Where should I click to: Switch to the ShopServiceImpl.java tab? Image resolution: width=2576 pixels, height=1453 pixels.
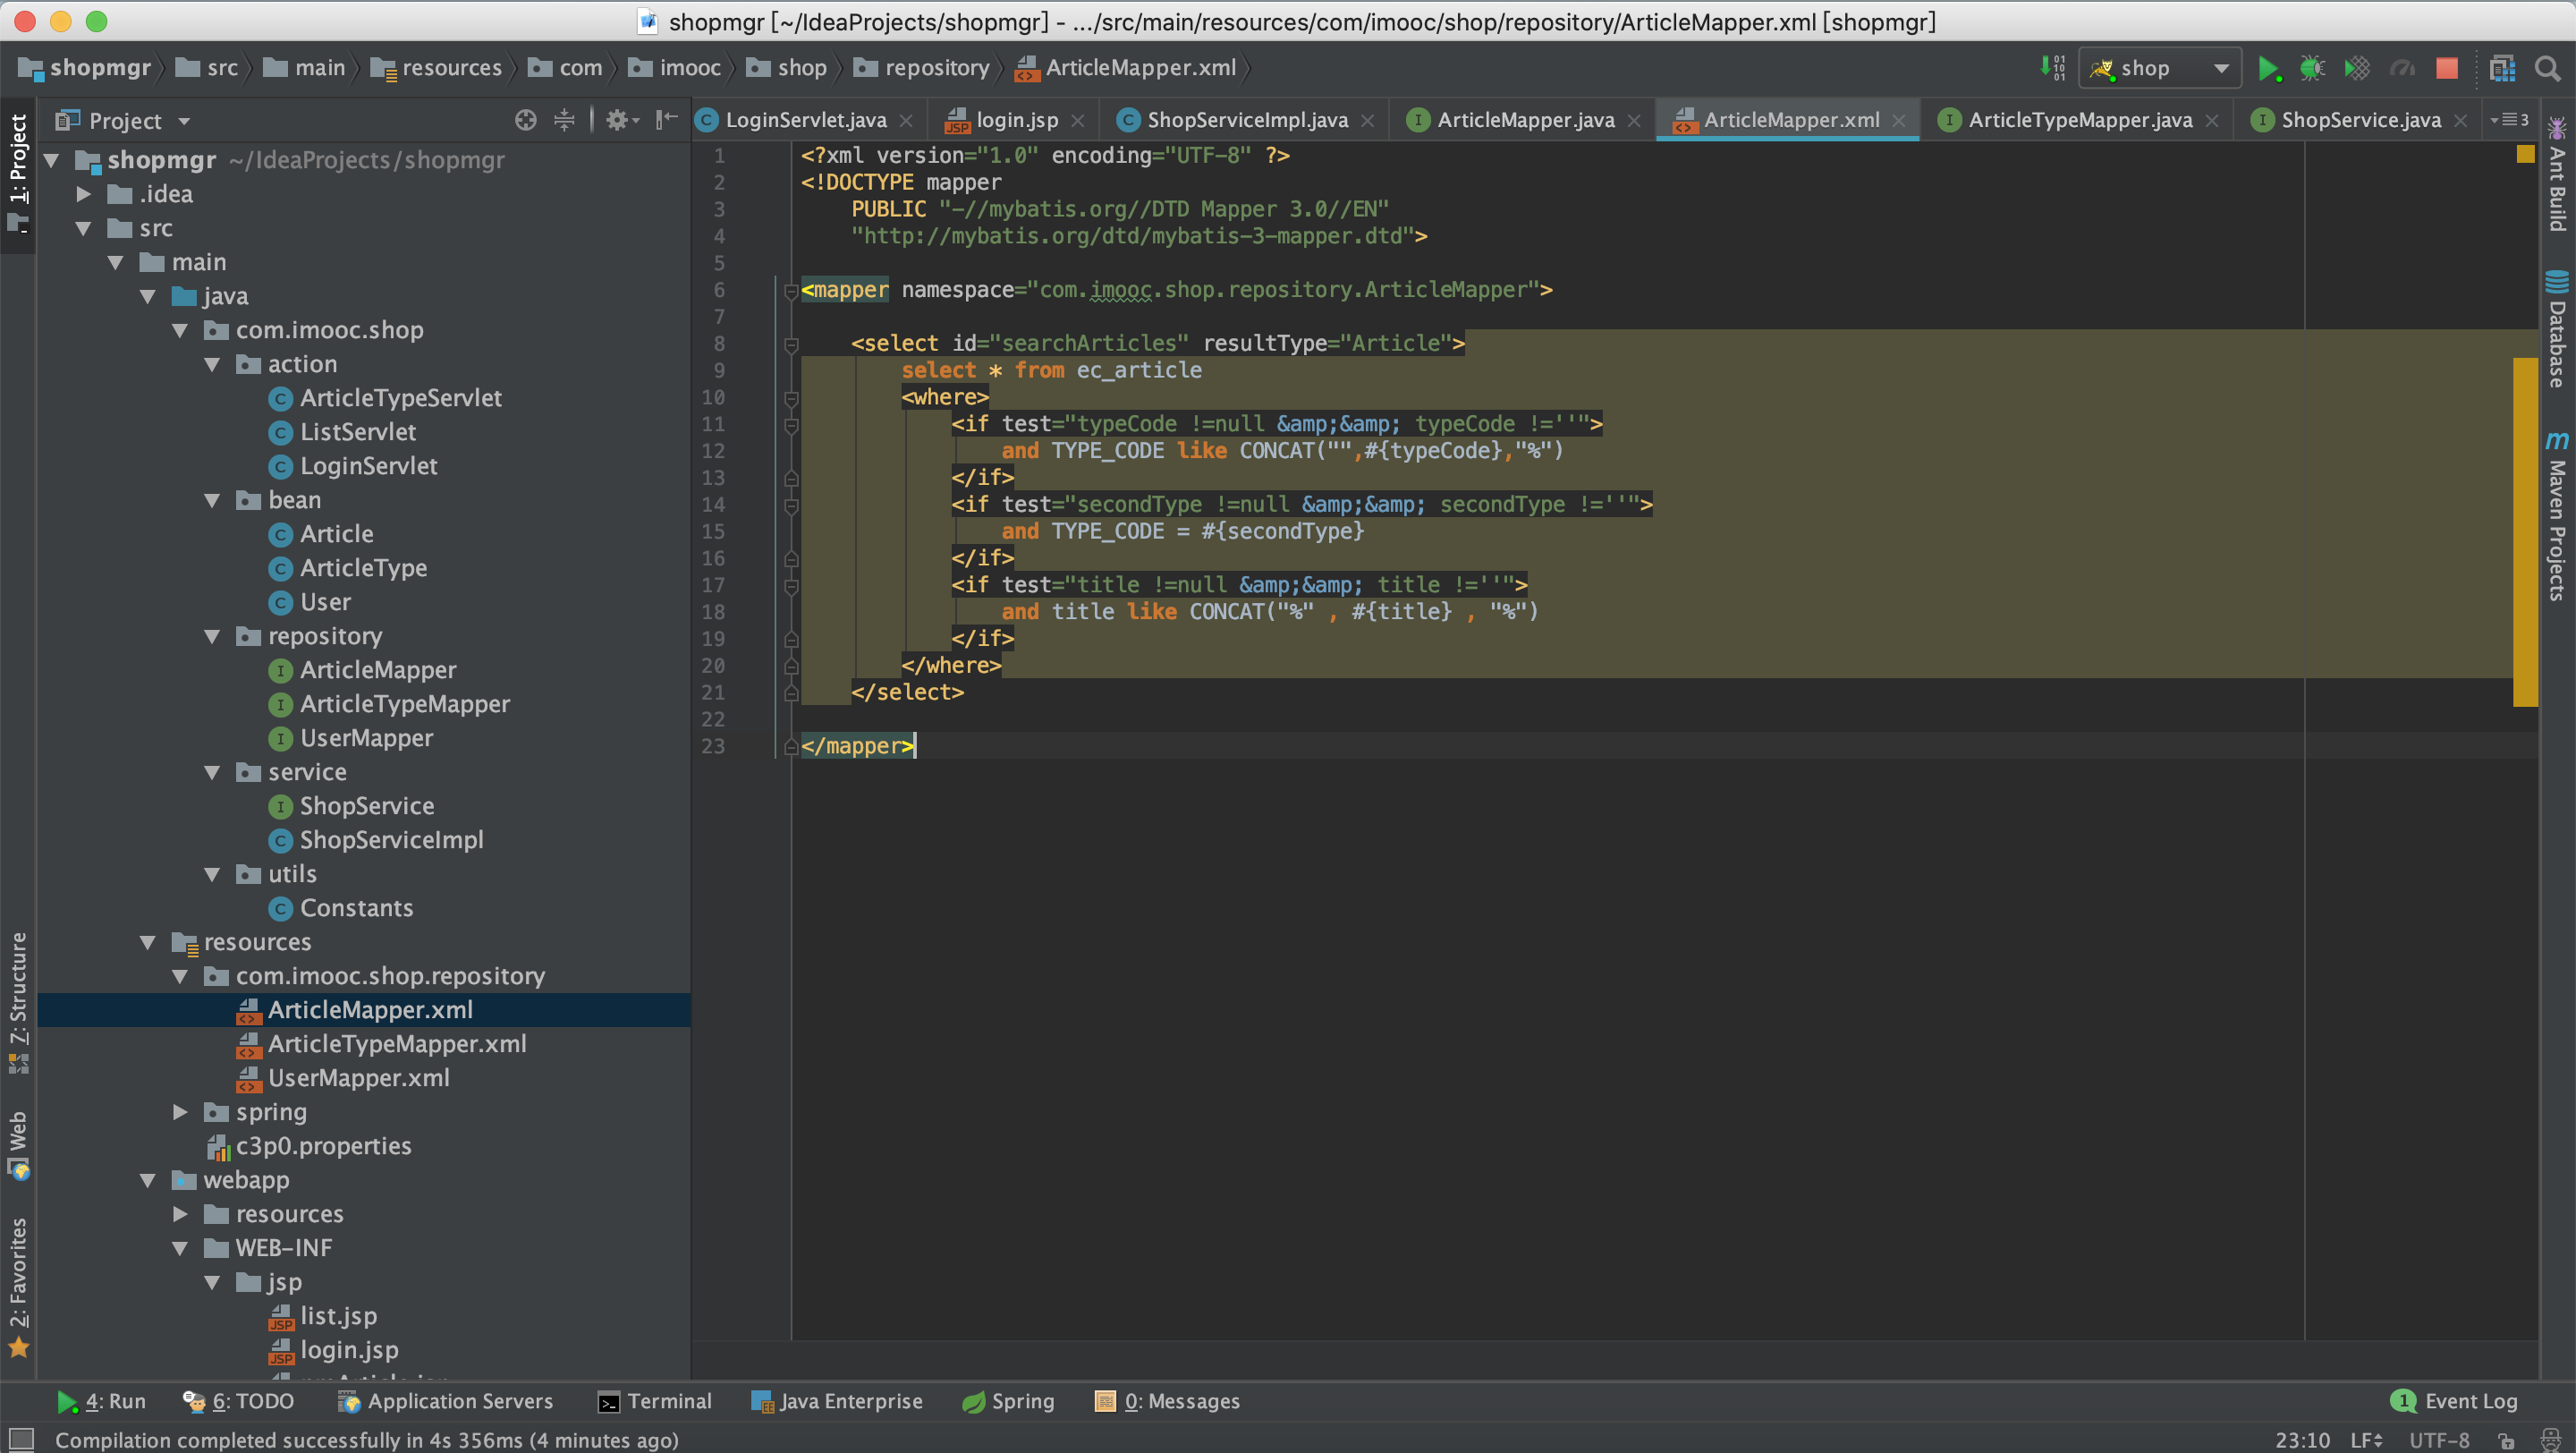click(1246, 120)
